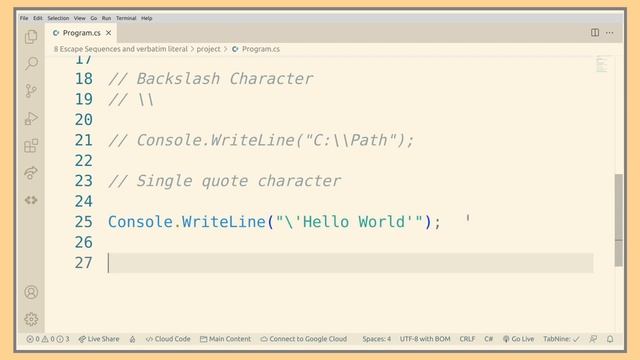Select the Program.cs editor tab

tap(82, 33)
